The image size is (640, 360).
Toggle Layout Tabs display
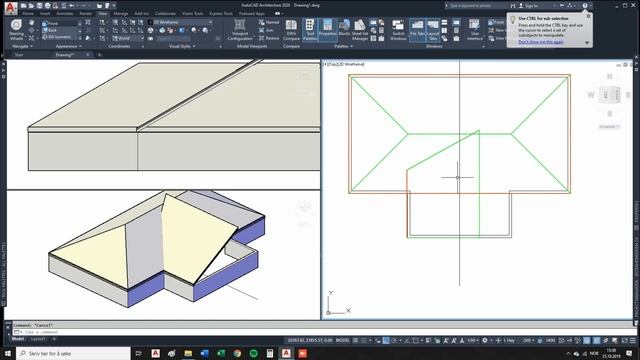pos(433,30)
